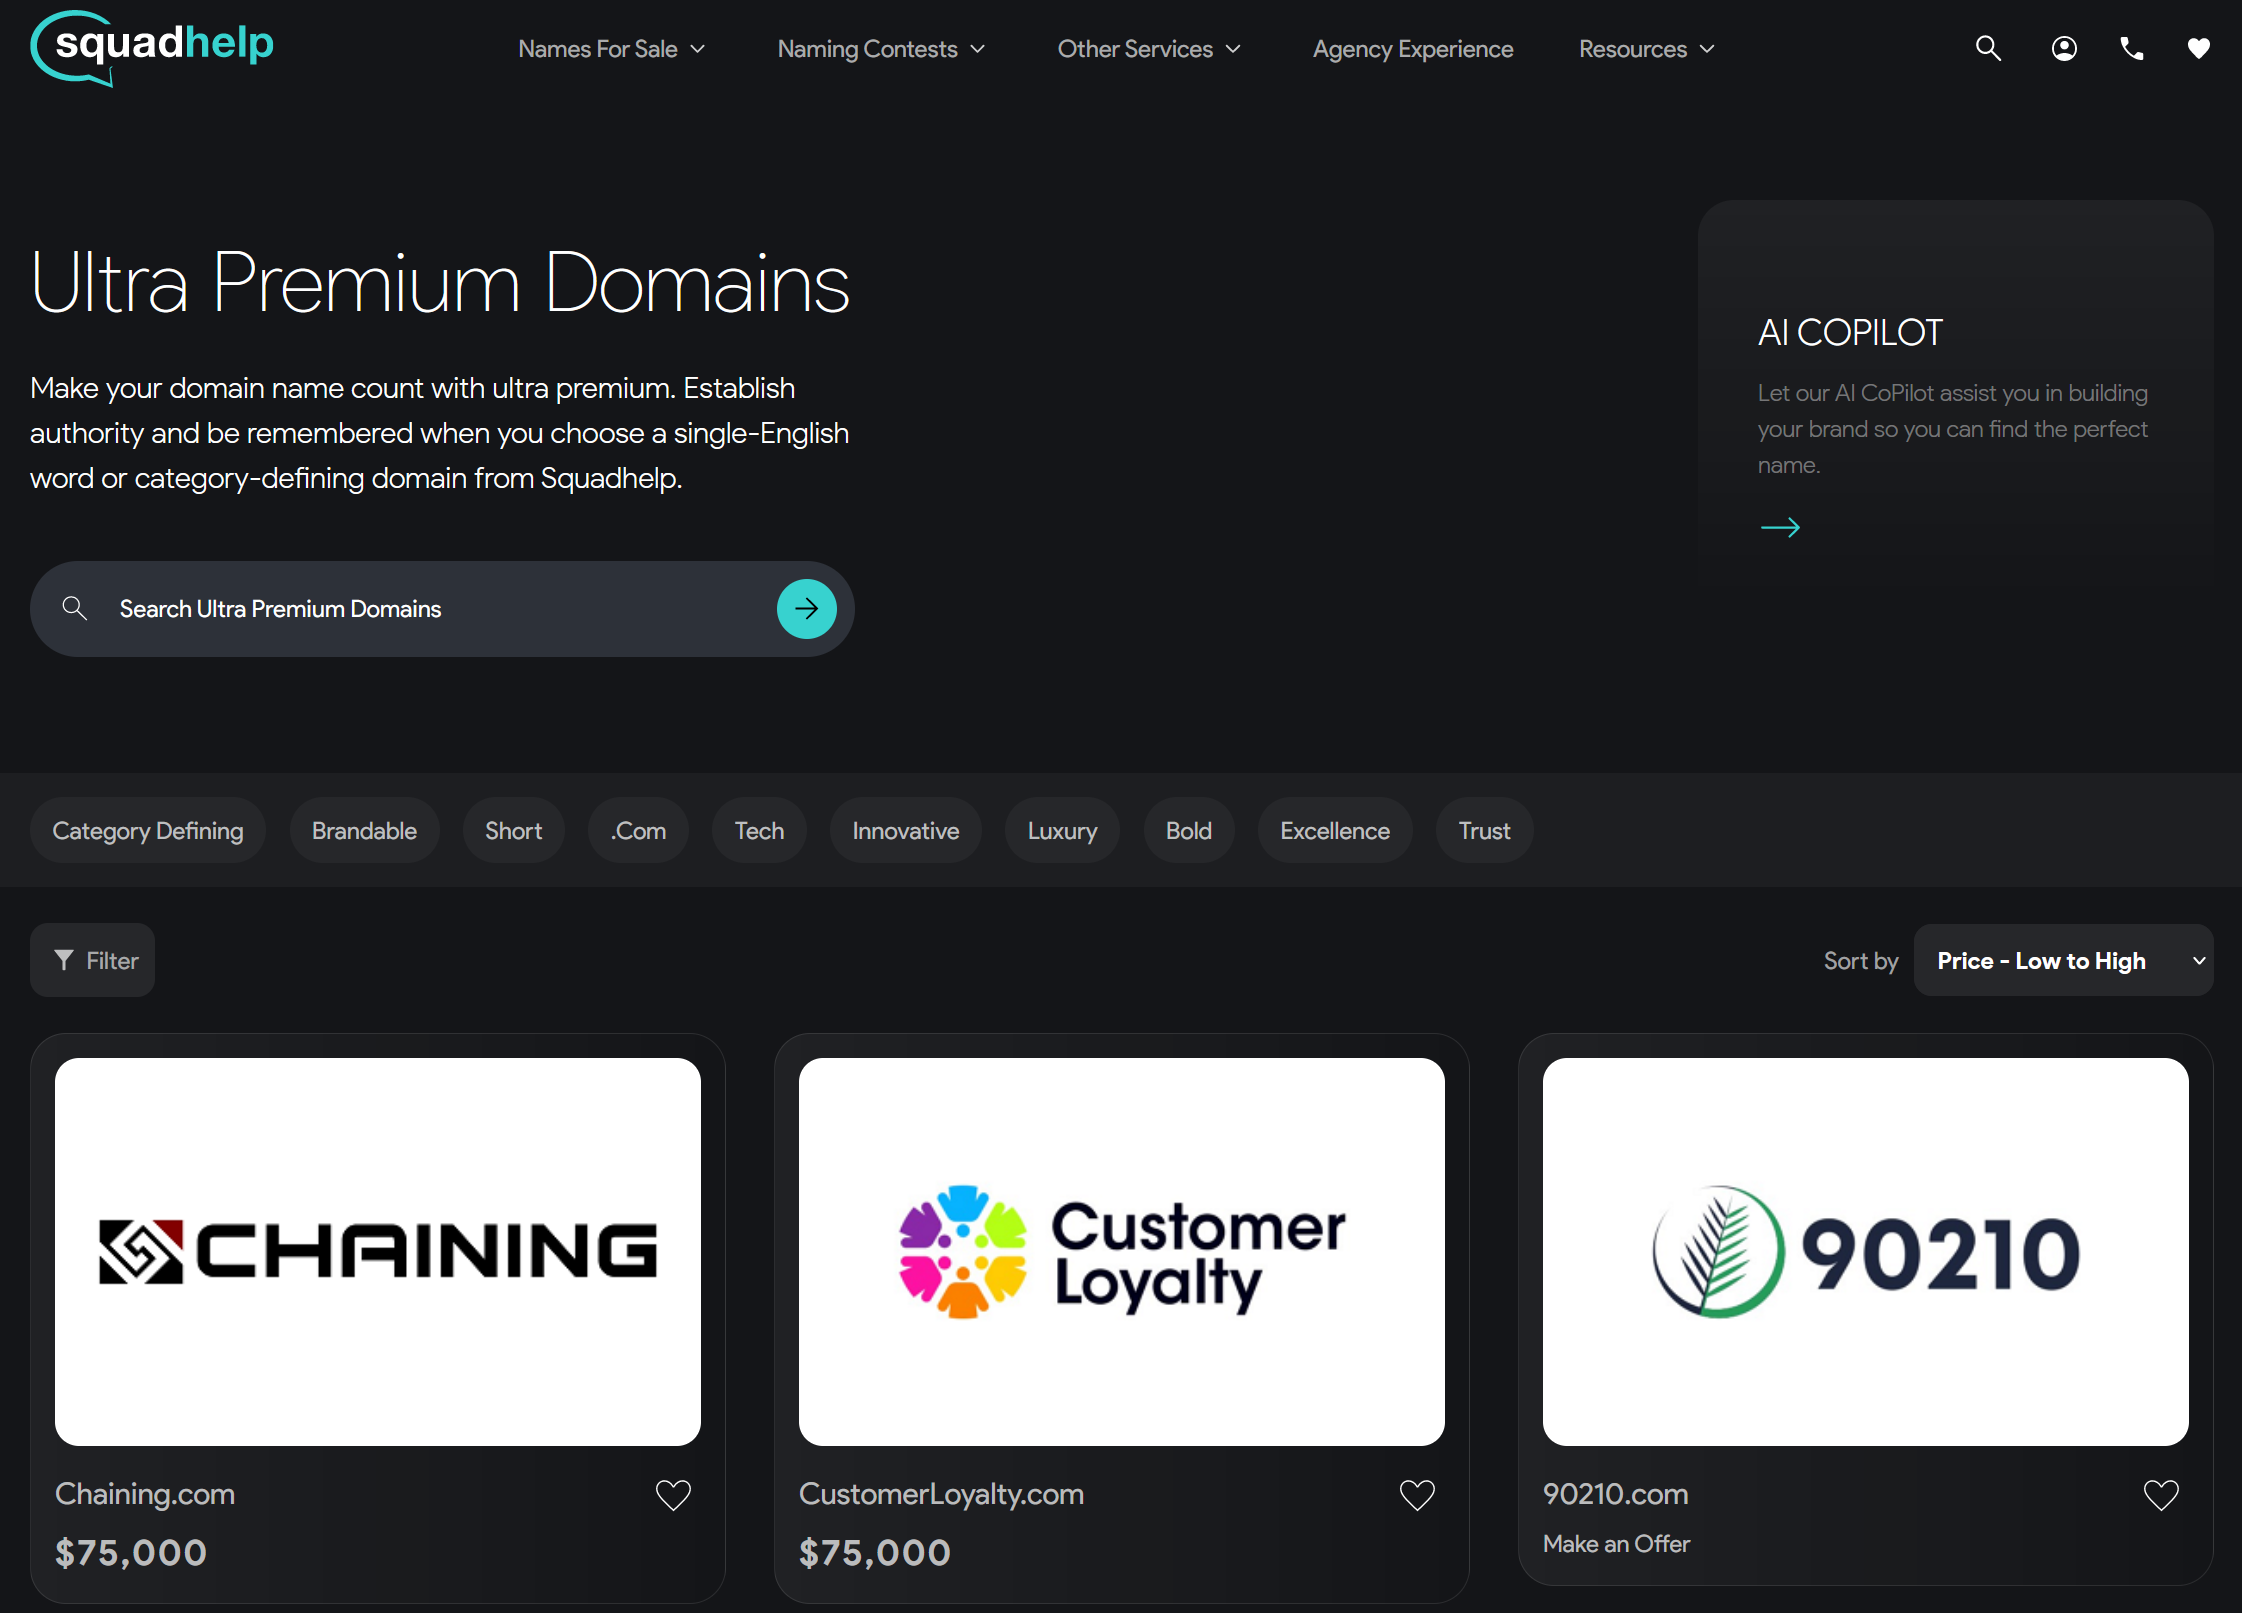Open the Chaining.com domain link
Image resolution: width=2242 pixels, height=1613 pixels.
click(145, 1493)
